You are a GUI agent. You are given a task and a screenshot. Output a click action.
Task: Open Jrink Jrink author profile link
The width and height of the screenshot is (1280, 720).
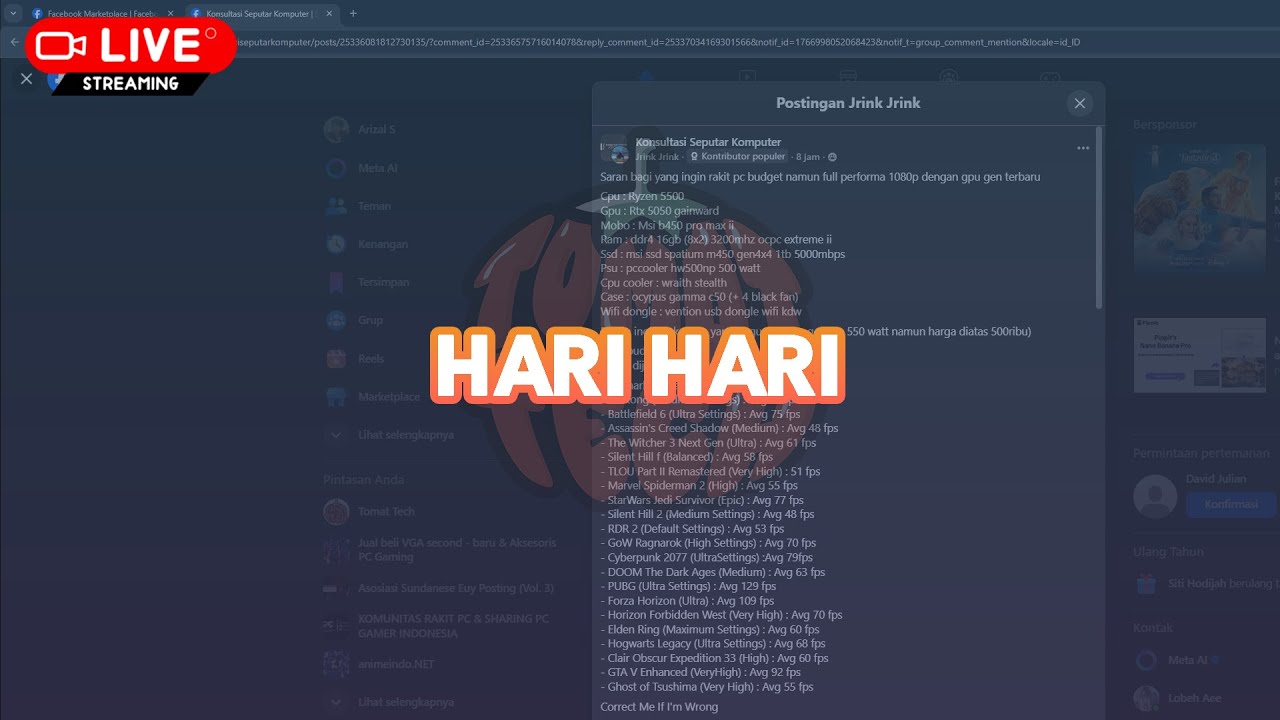(657, 157)
